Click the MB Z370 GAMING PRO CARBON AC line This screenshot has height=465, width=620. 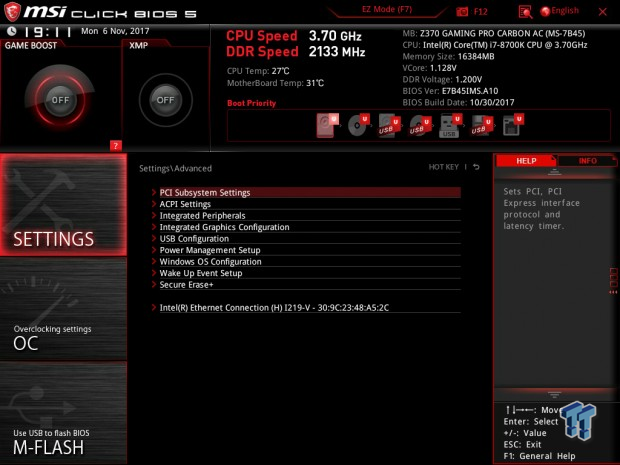pos(494,33)
